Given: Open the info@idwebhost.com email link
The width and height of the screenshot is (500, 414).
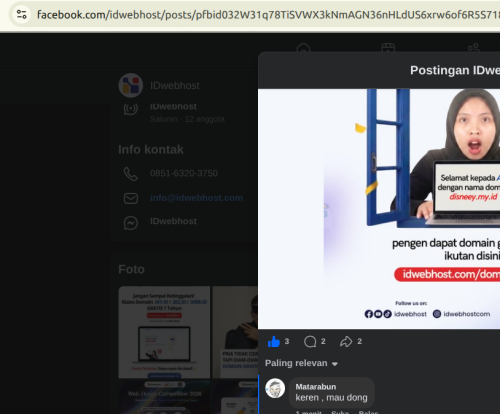Looking at the screenshot, I should [x=196, y=198].
